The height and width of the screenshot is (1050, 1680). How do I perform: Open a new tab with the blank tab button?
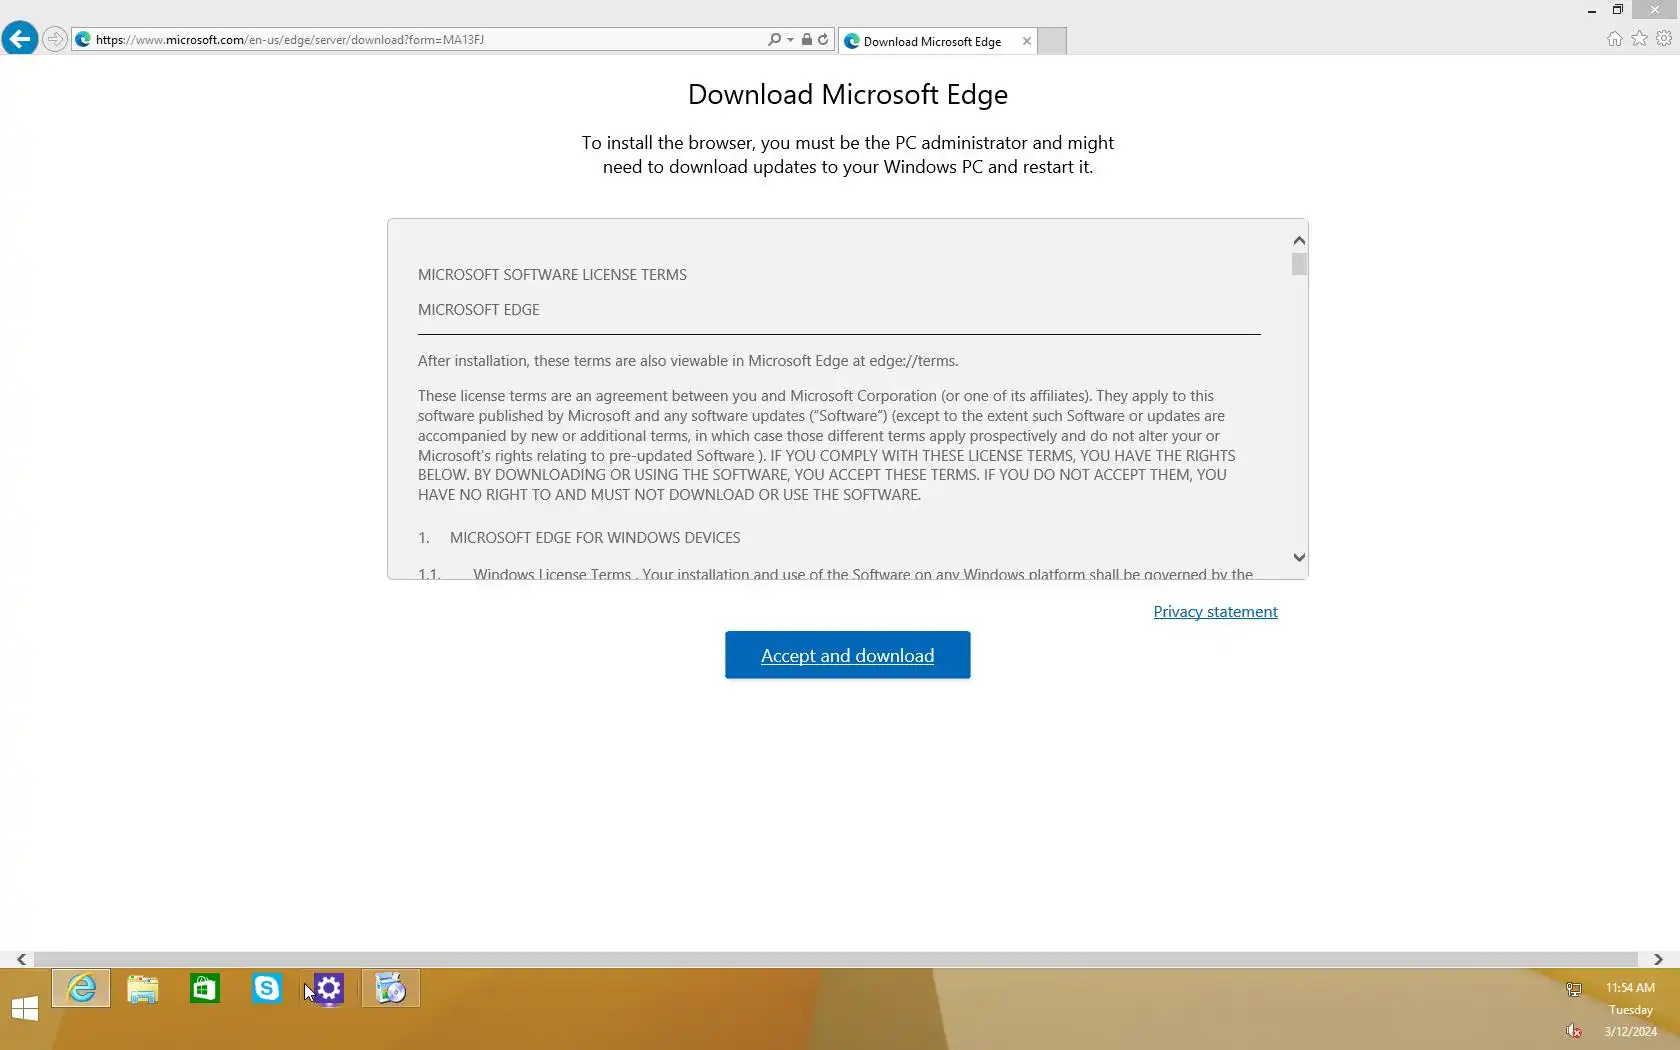[1052, 41]
